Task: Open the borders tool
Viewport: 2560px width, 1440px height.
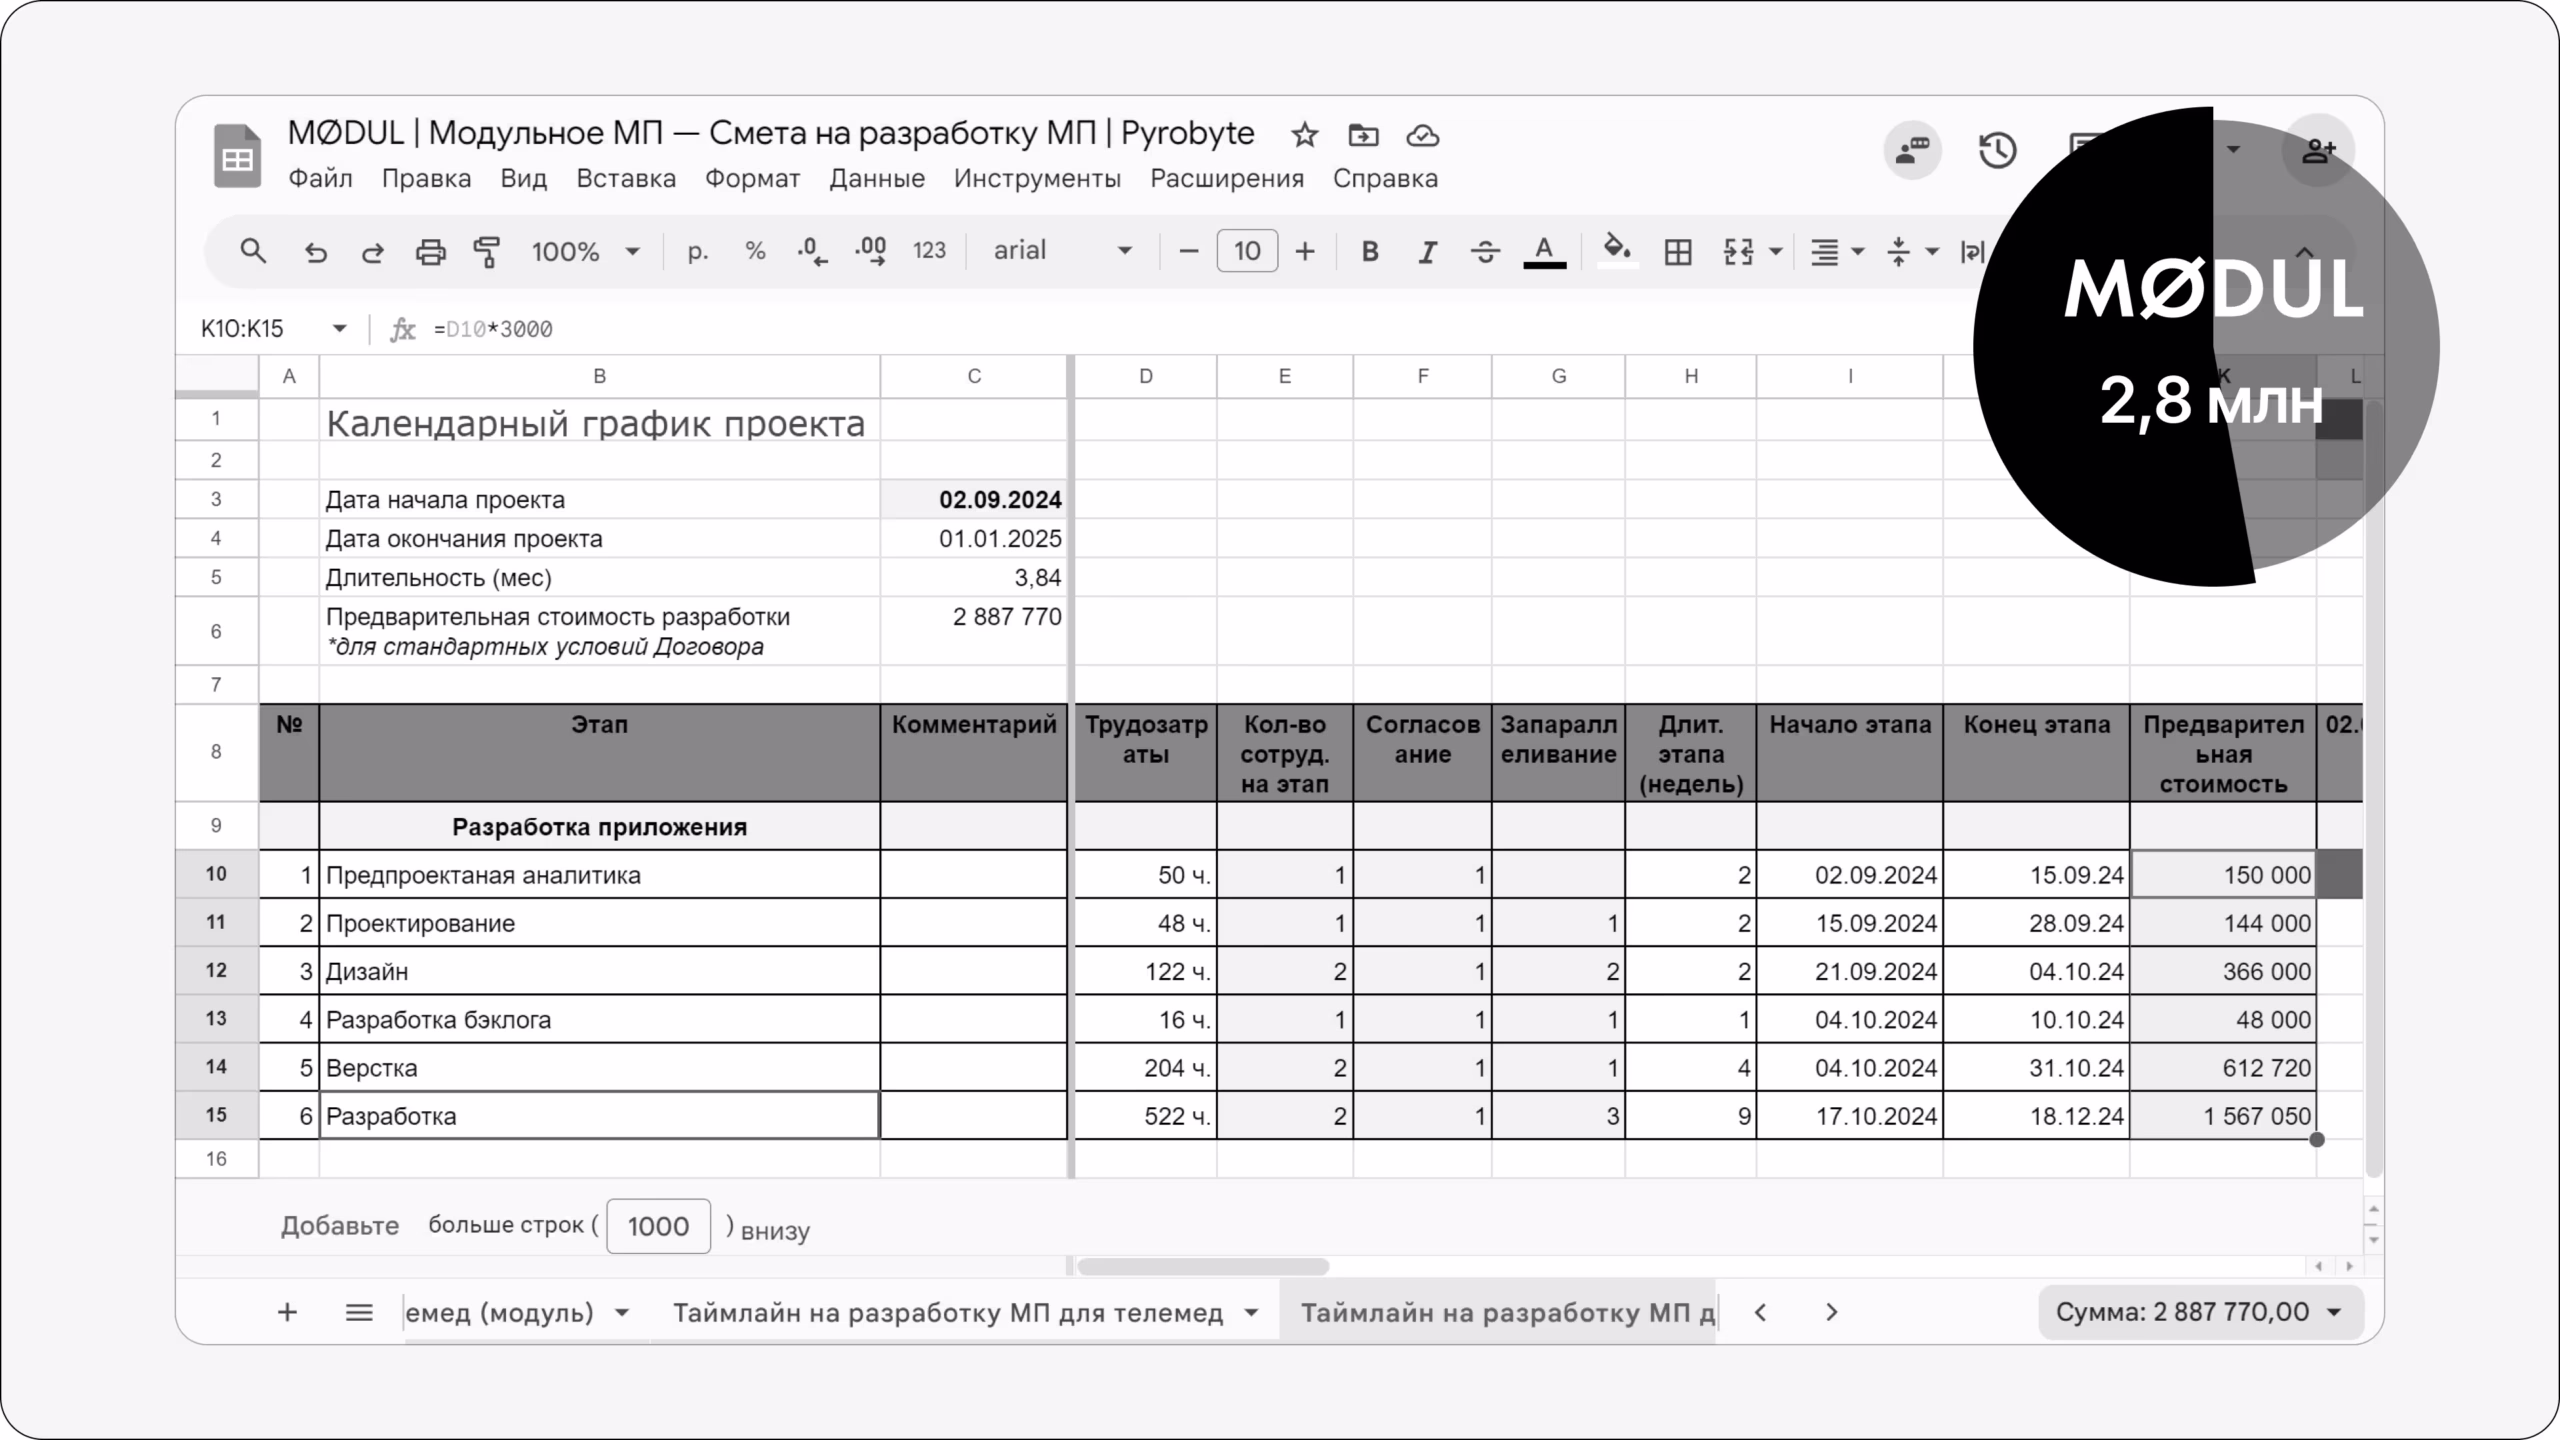Action: pyautogui.click(x=1678, y=252)
